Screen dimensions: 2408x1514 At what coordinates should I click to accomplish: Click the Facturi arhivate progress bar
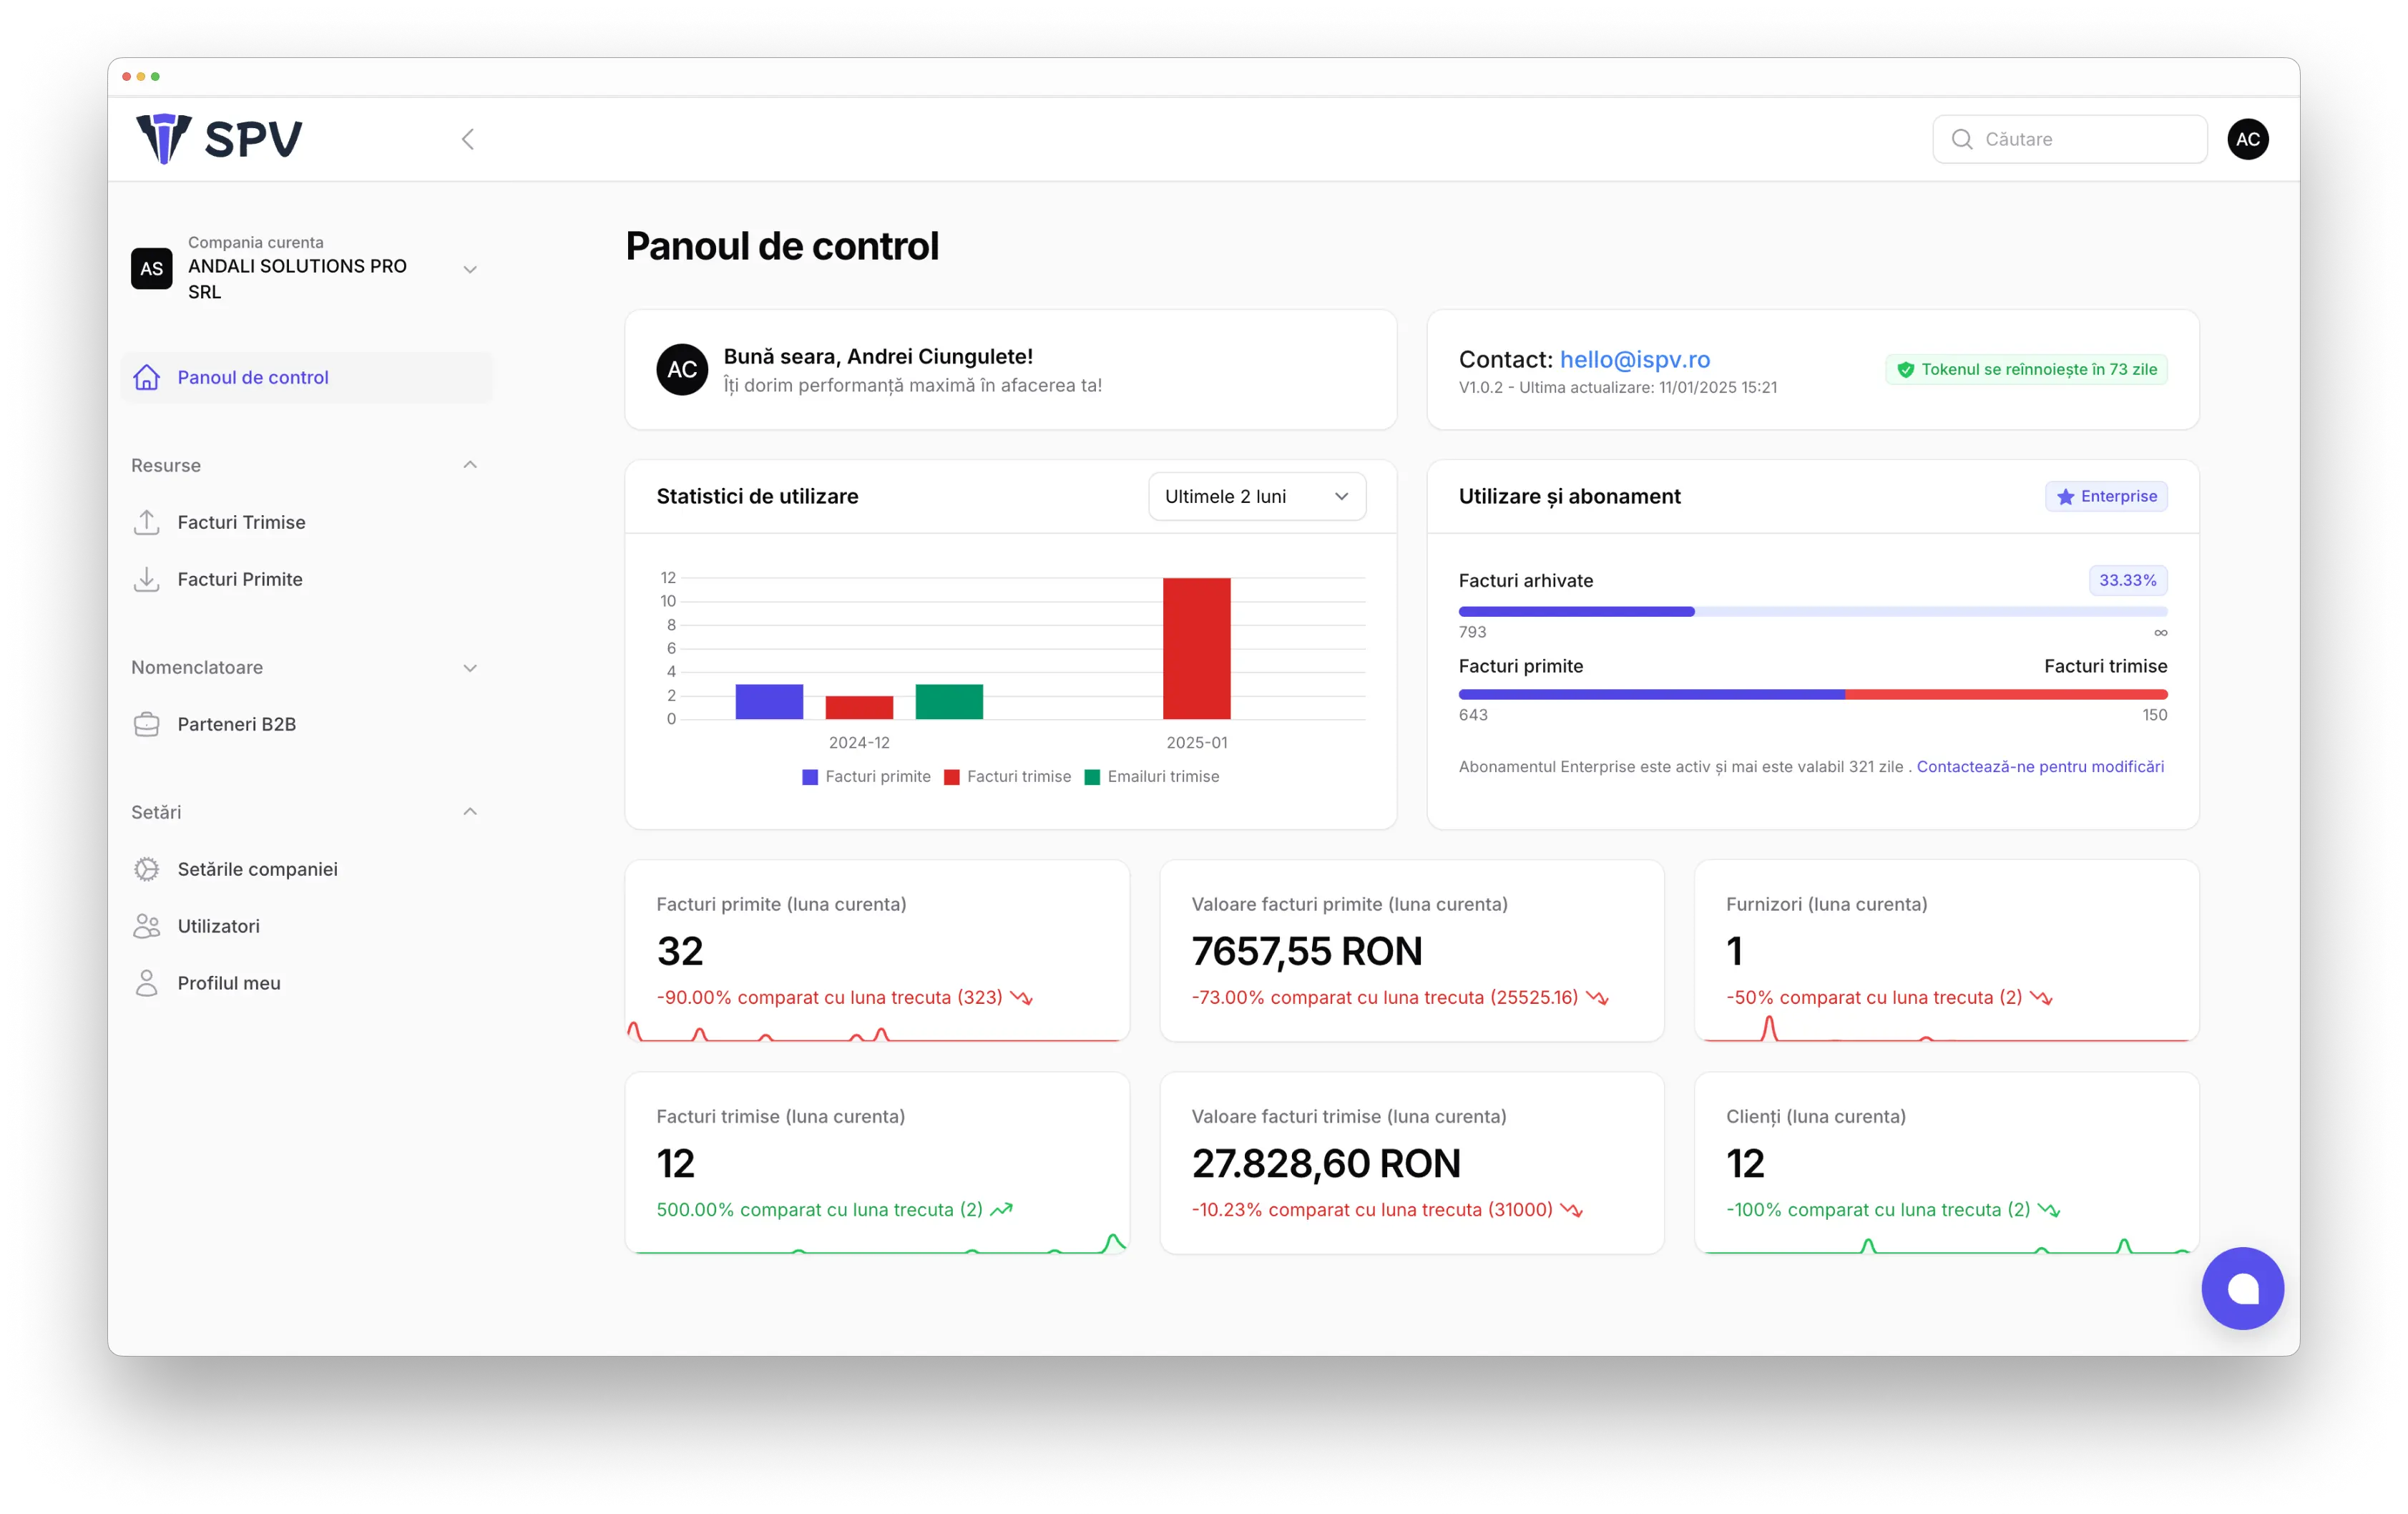[1812, 611]
